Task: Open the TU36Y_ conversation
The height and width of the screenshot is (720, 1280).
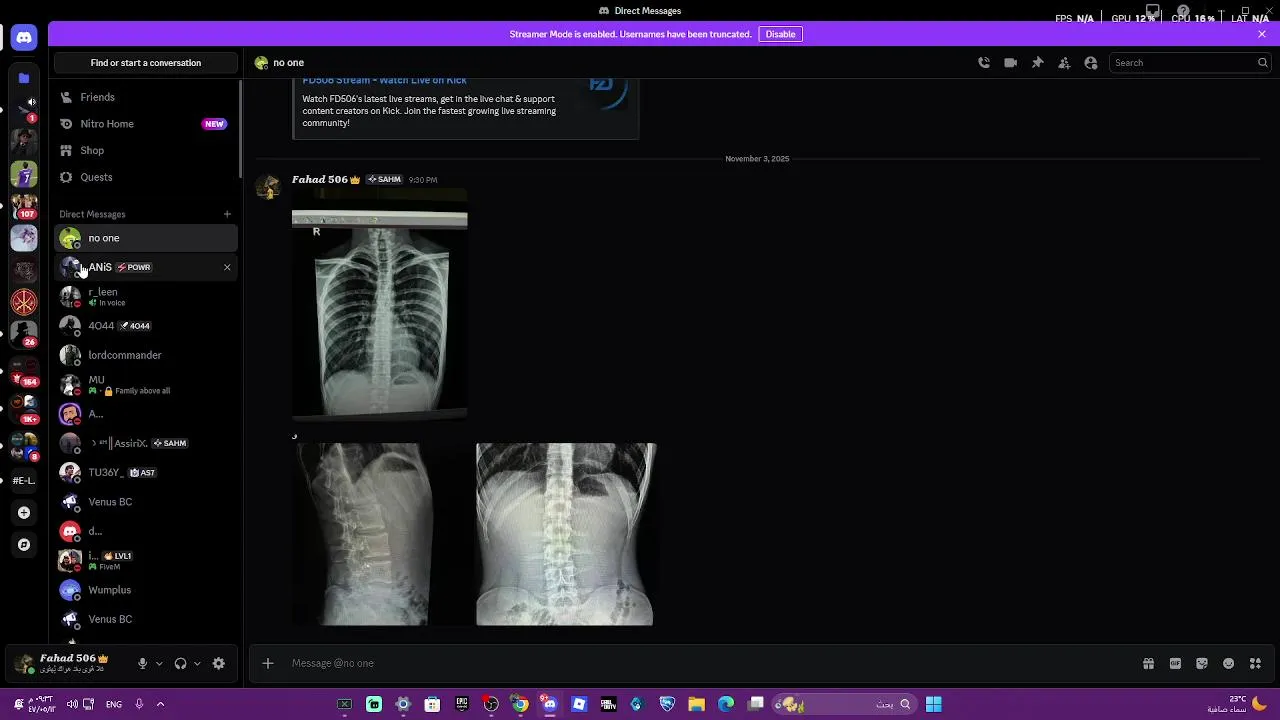Action: pyautogui.click(x=146, y=472)
